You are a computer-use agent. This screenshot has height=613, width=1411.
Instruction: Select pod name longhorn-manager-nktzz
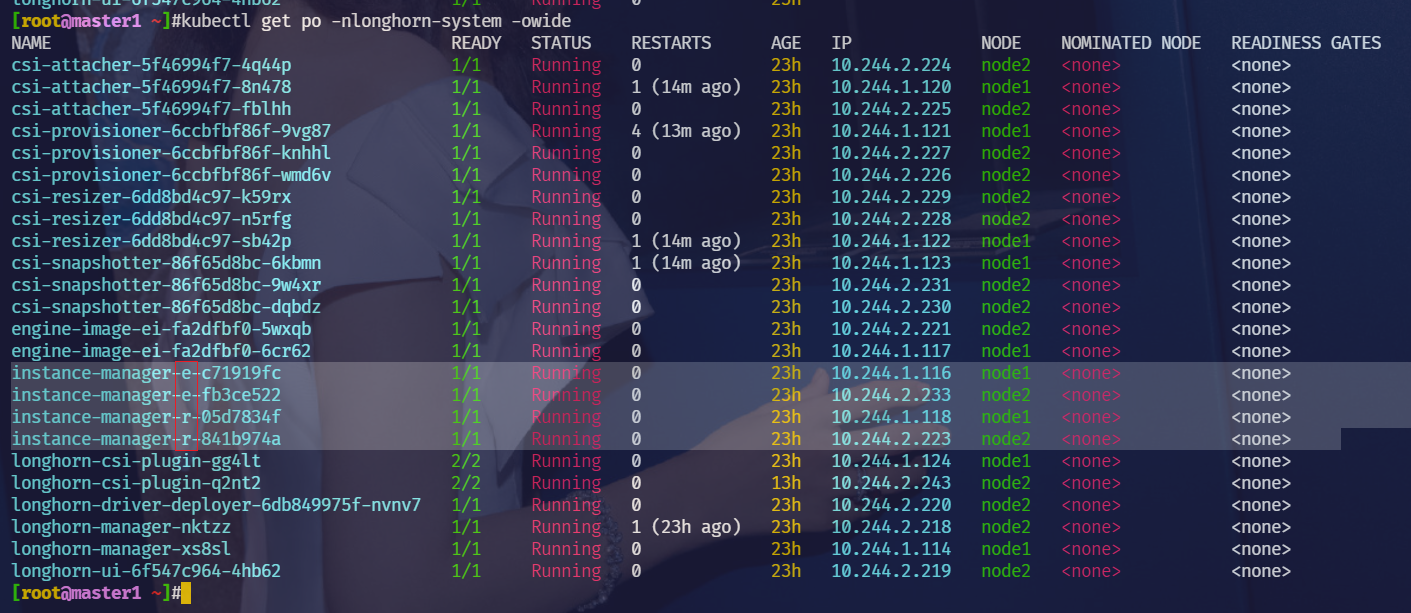click(x=121, y=527)
